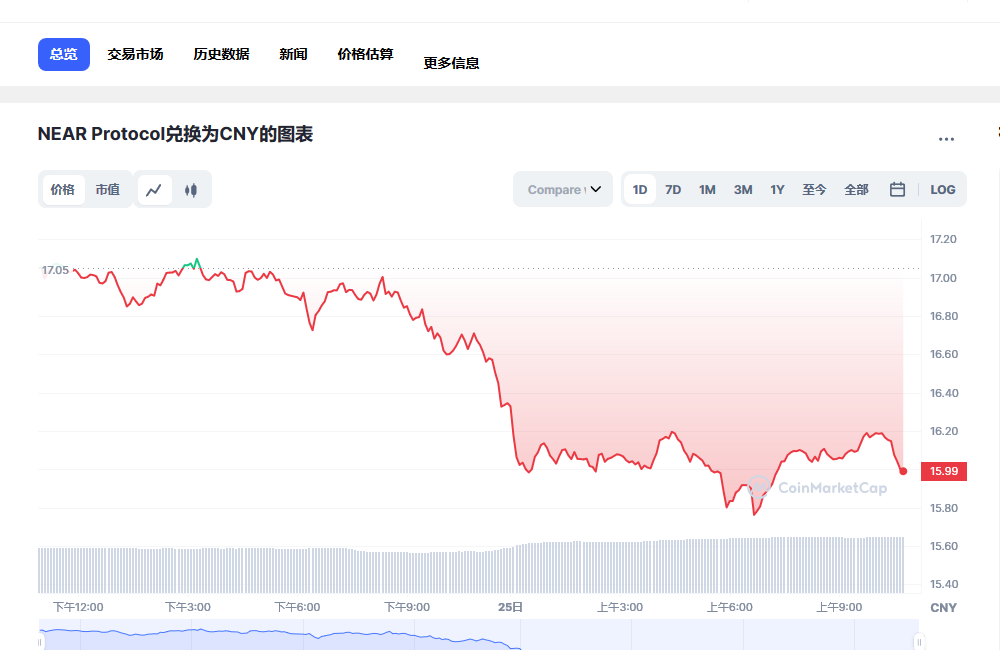Open the calendar date range picker

[x=897, y=189]
